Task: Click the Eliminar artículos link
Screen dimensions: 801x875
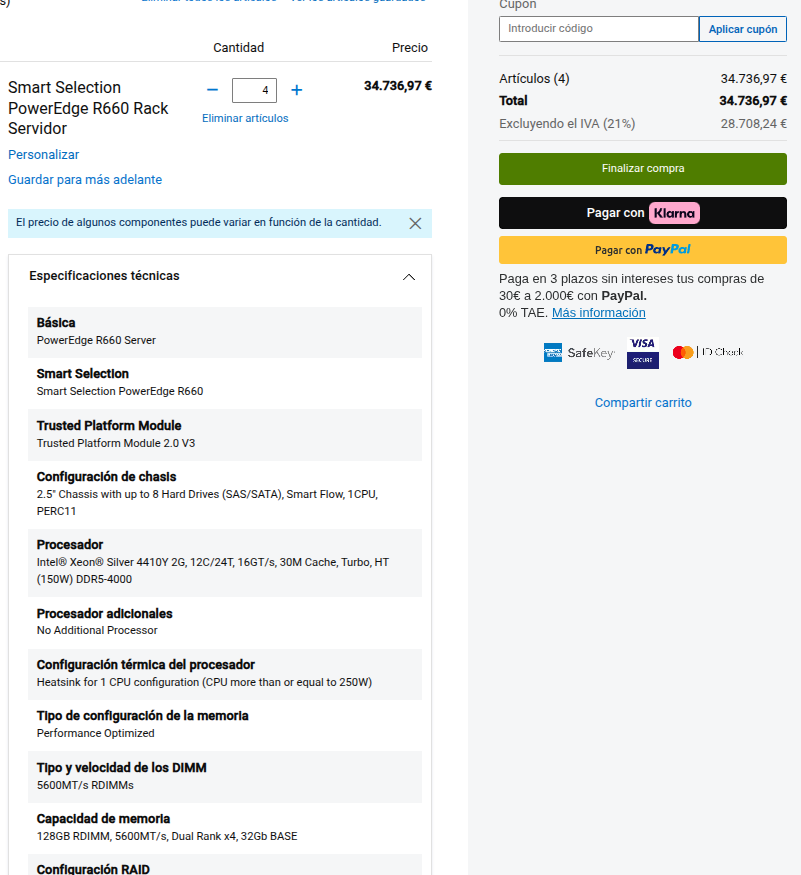Action: coord(245,118)
